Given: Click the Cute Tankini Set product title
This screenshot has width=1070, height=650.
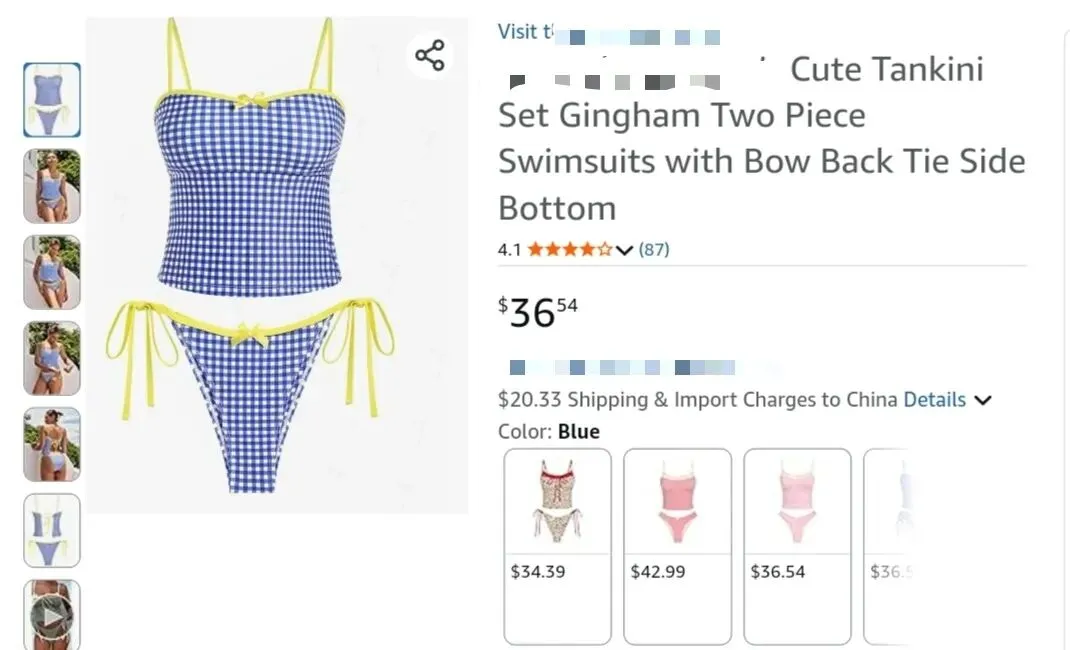Looking at the screenshot, I should tap(760, 138).
